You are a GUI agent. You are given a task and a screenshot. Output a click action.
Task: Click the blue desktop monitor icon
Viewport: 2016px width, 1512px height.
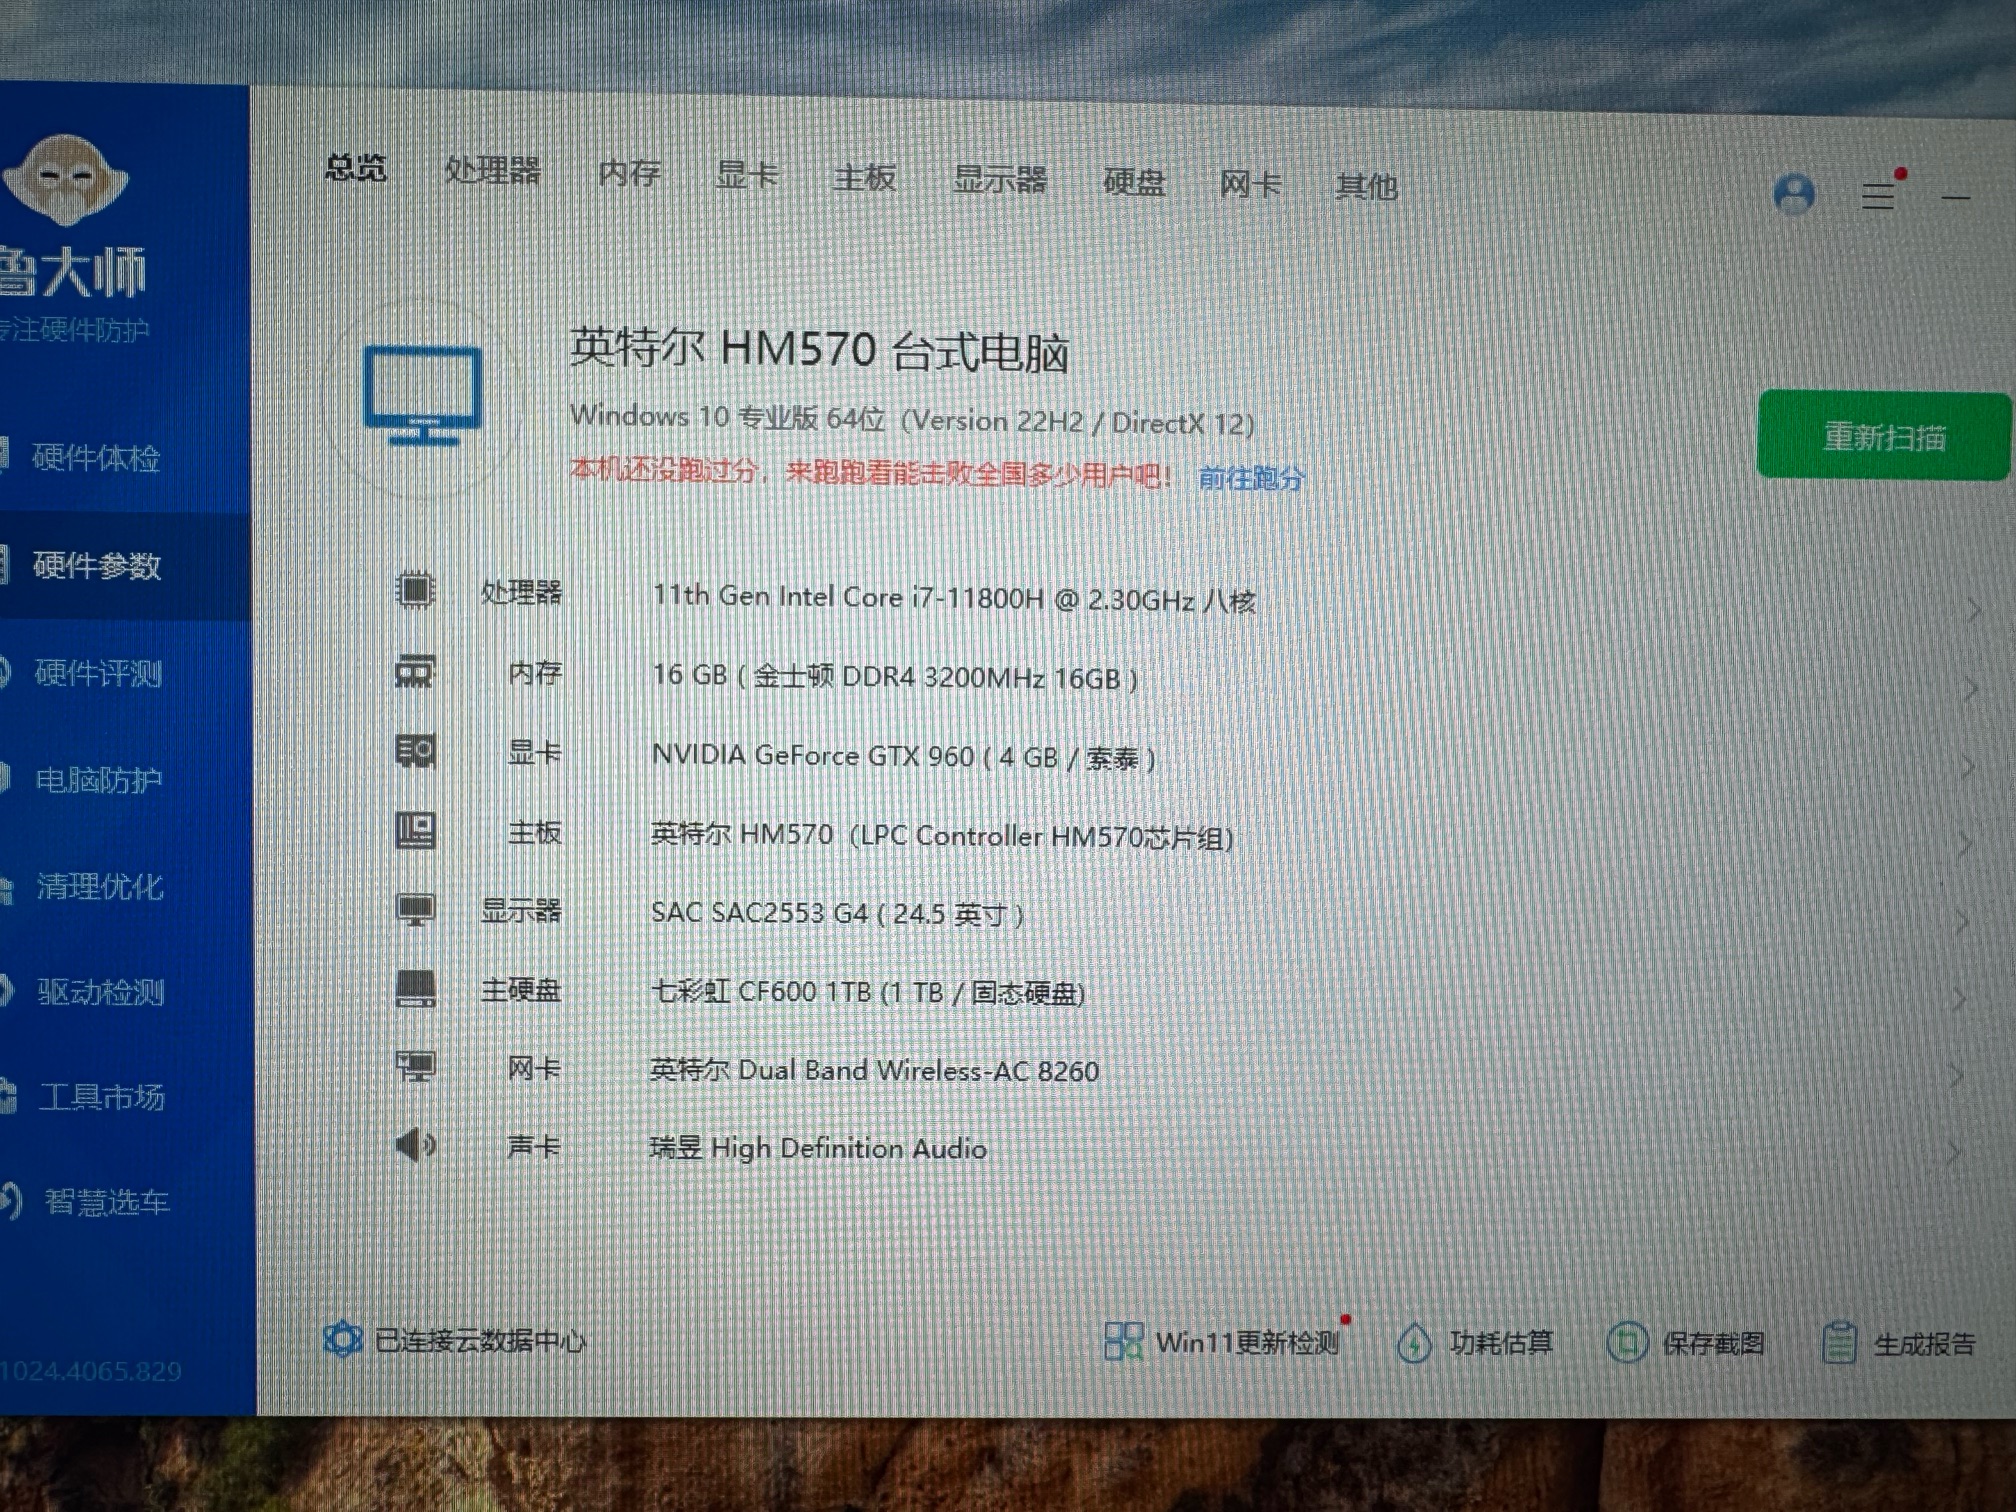coord(423,395)
